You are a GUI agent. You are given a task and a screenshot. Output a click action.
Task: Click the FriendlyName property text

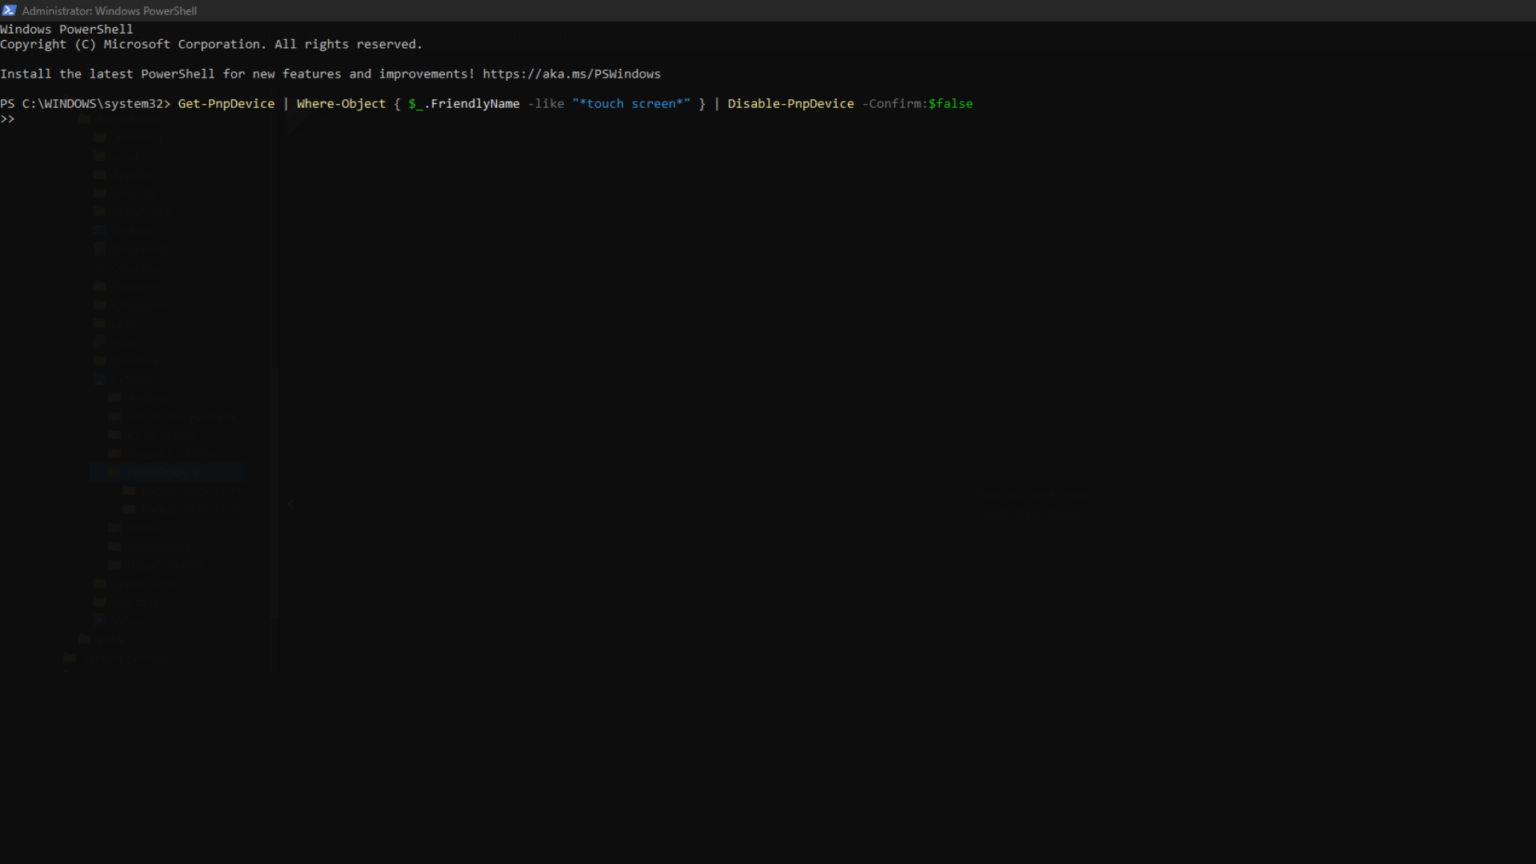coord(475,104)
